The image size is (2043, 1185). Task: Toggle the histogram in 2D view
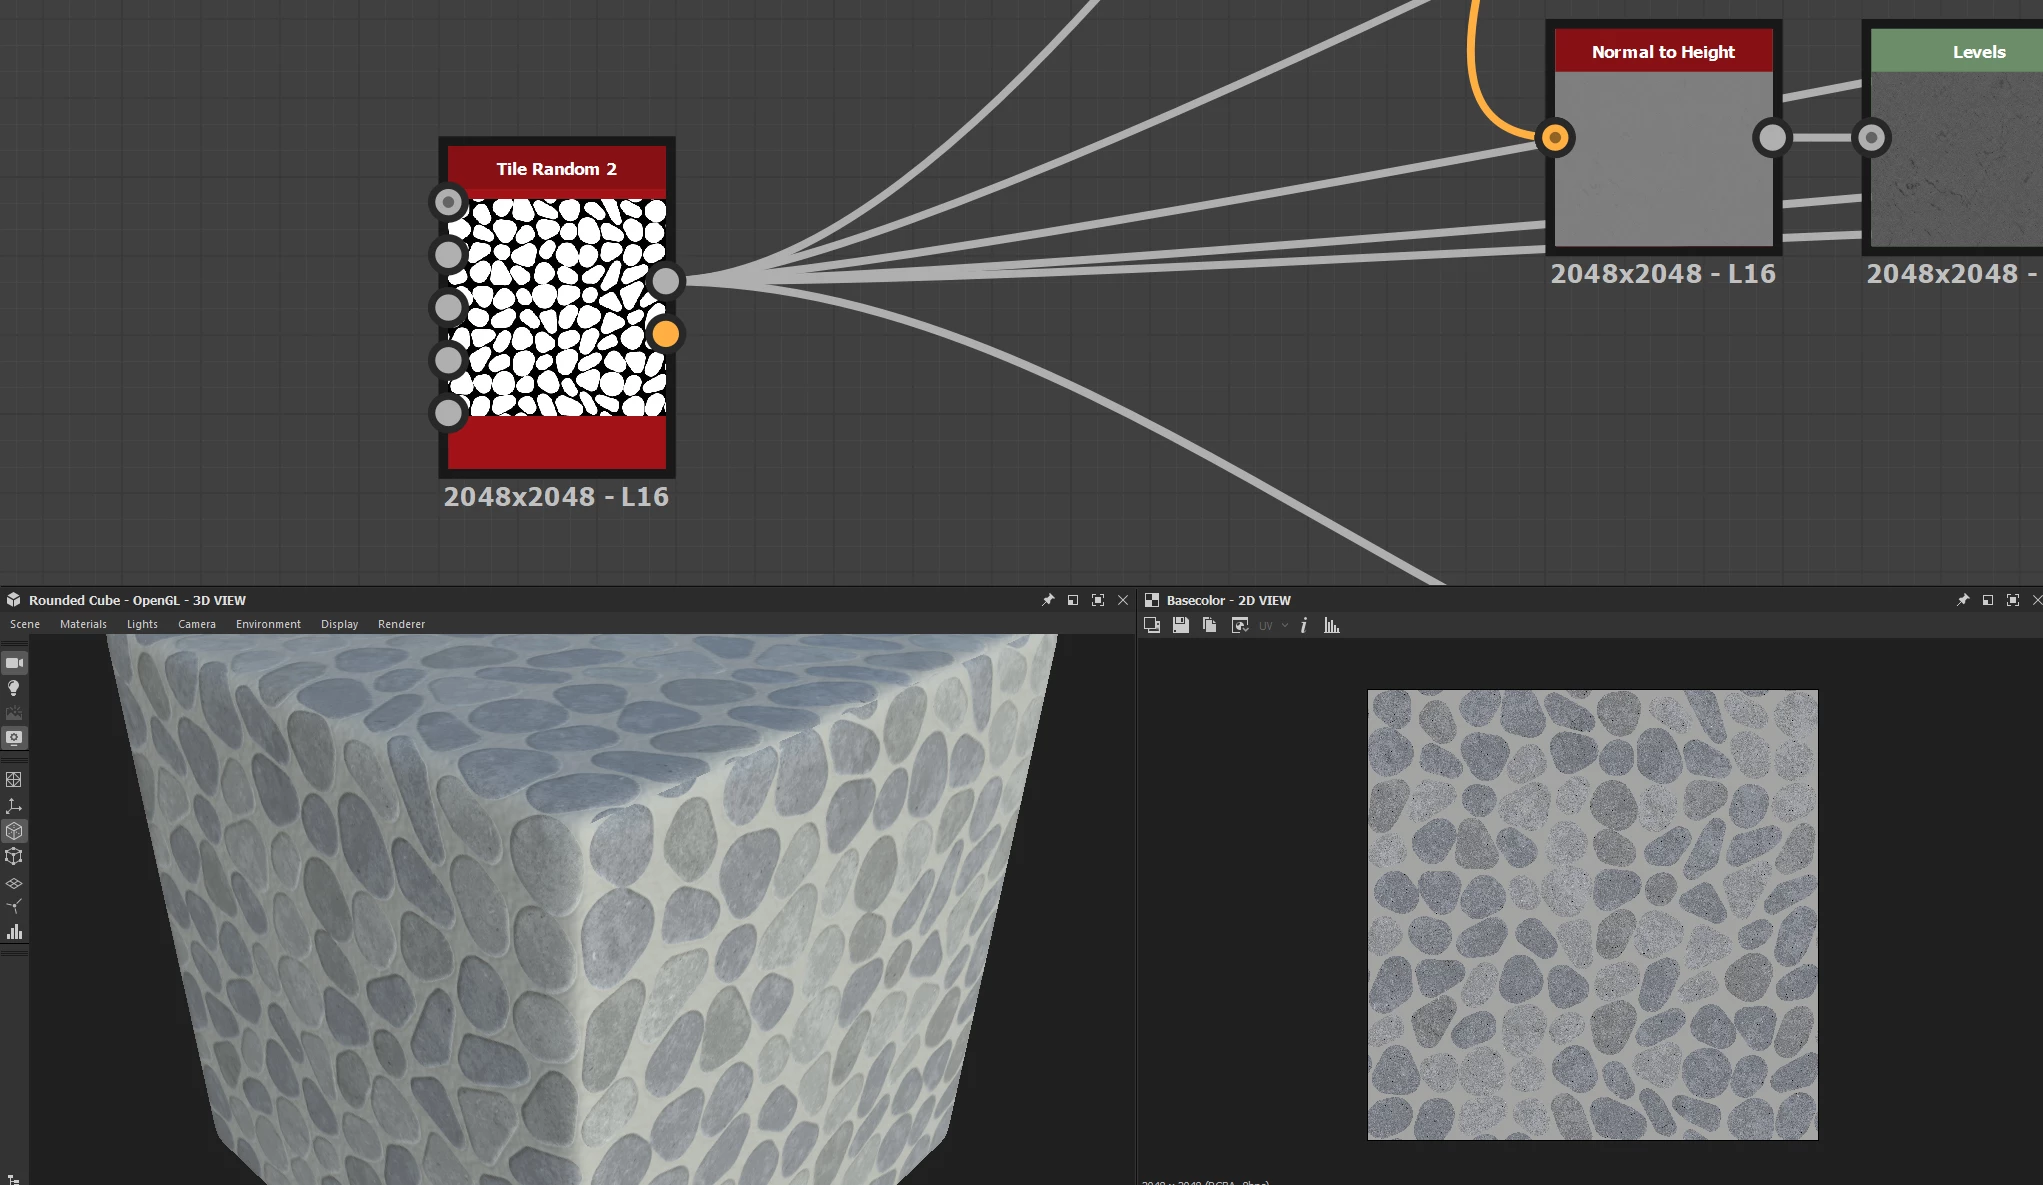(x=1332, y=625)
